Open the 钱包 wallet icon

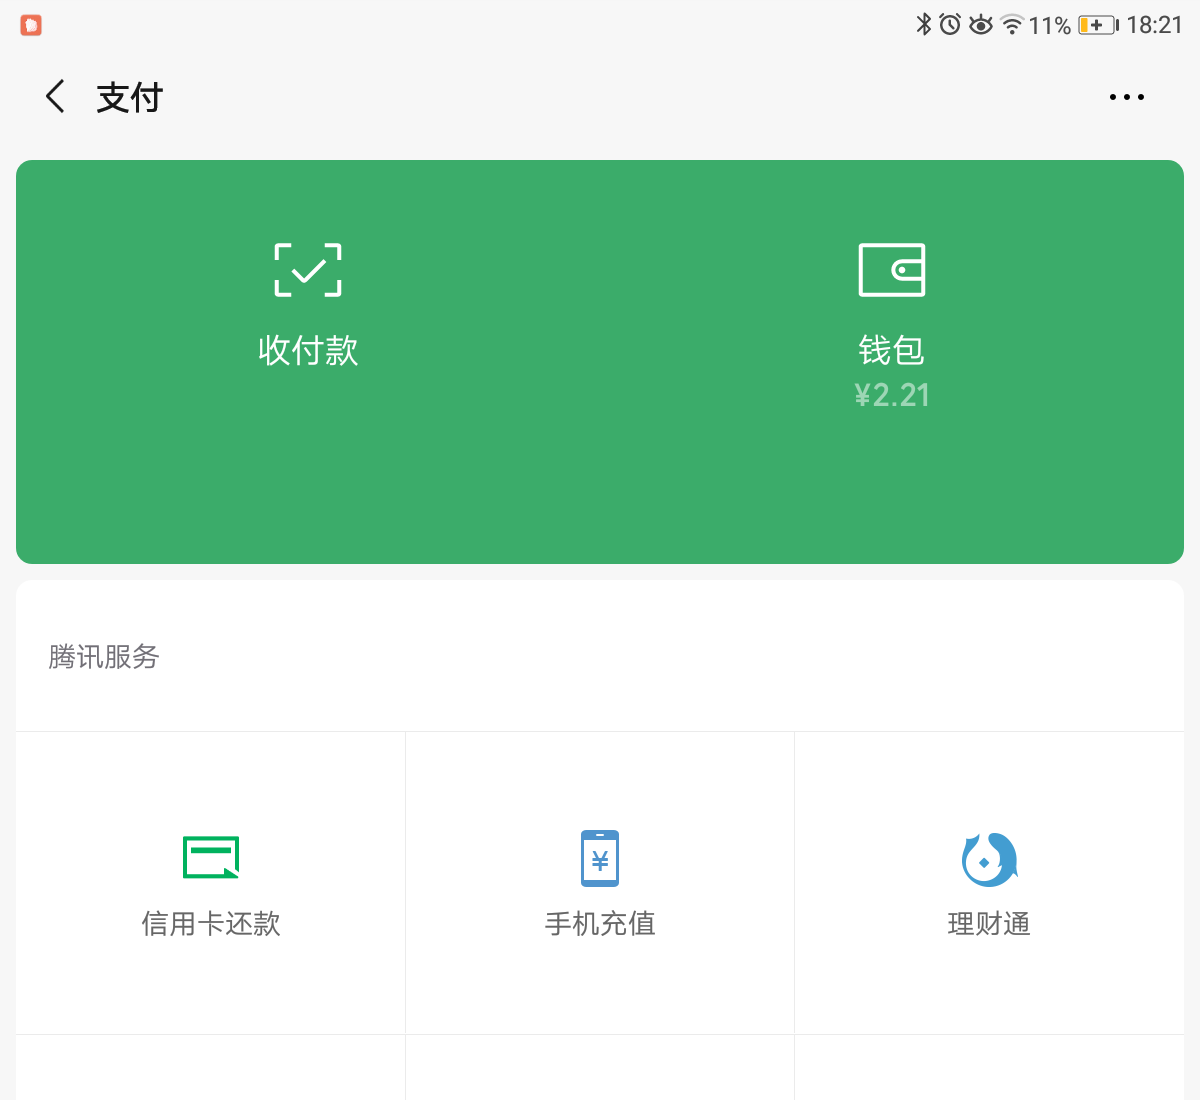pos(892,270)
